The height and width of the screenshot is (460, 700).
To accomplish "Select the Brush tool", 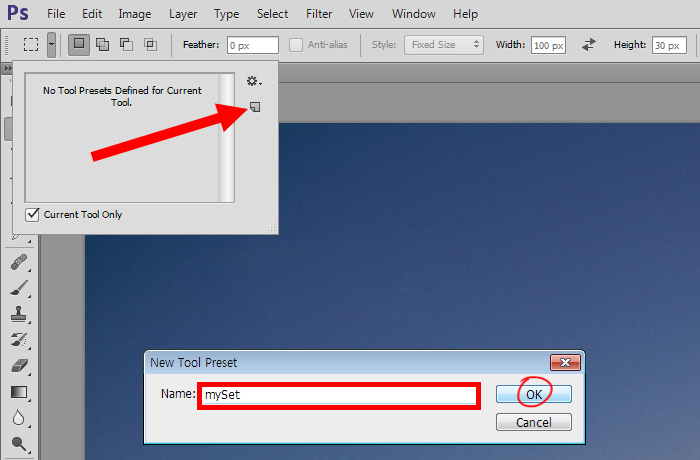I will tap(19, 288).
